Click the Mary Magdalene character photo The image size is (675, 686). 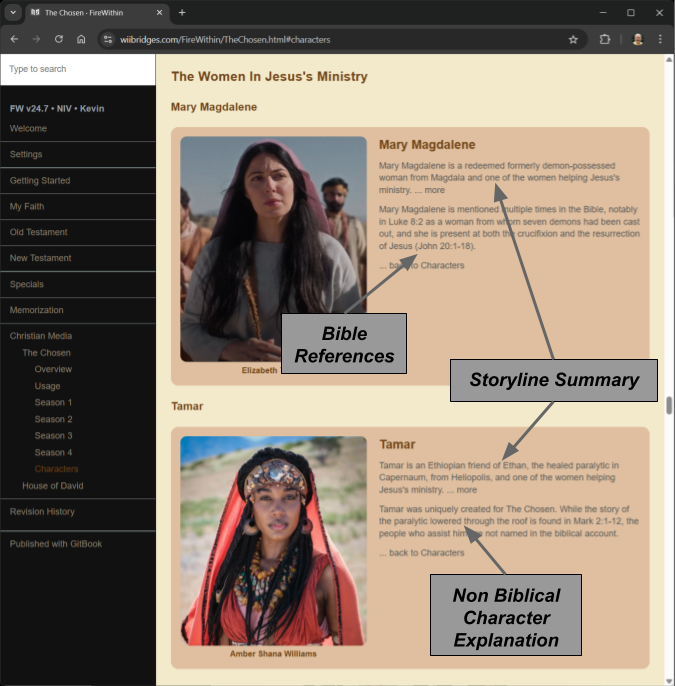click(x=273, y=249)
